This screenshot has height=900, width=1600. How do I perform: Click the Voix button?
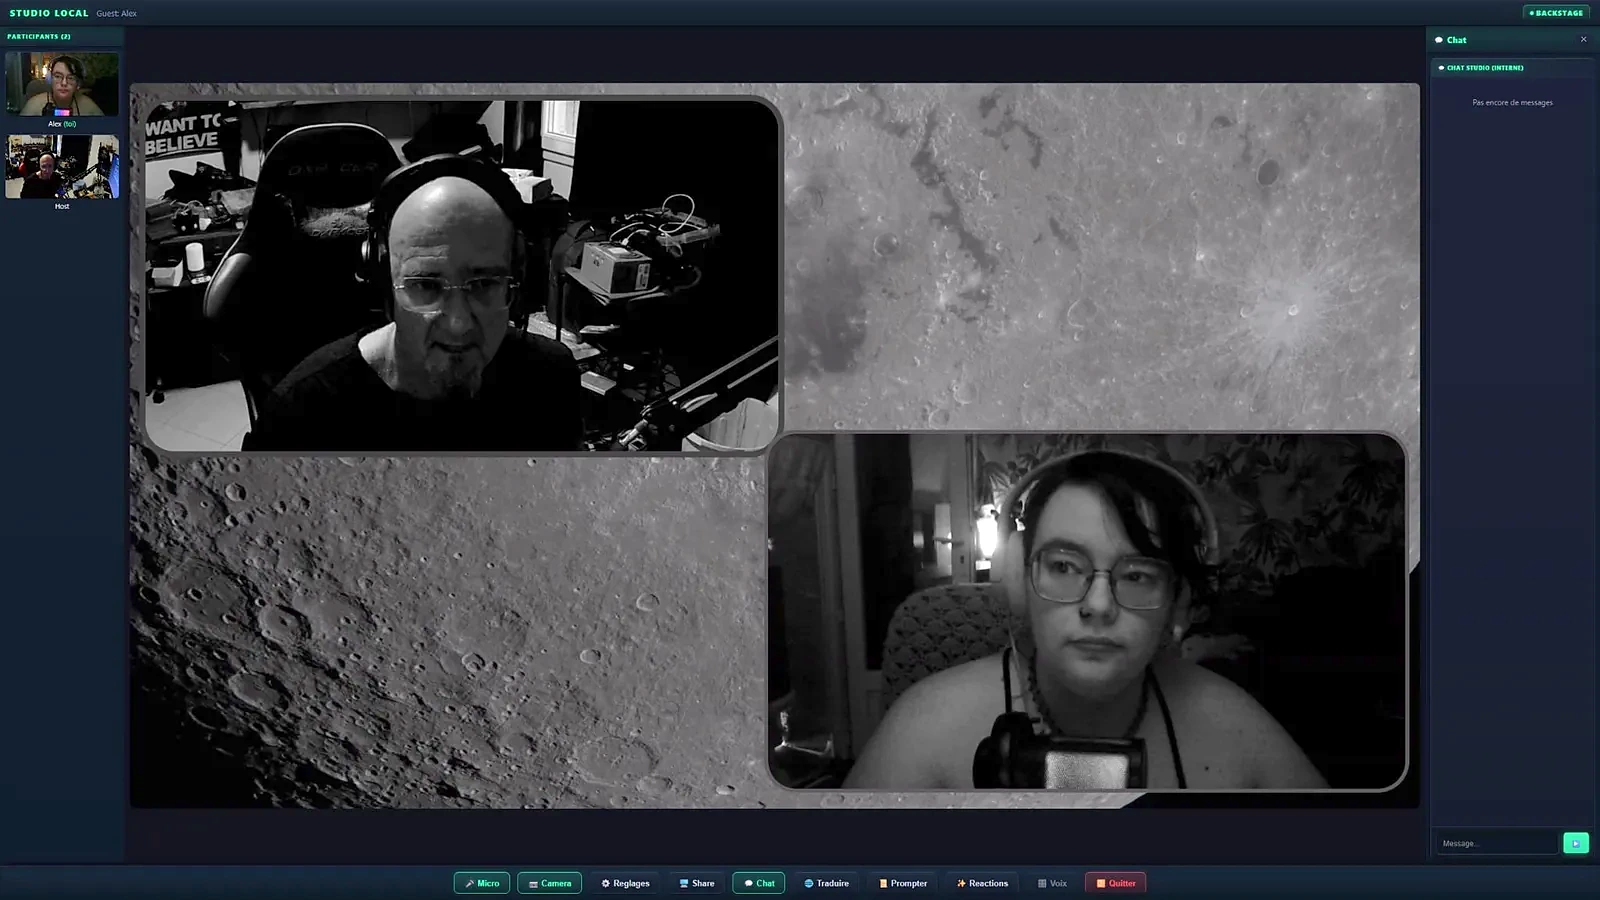pos(1052,883)
